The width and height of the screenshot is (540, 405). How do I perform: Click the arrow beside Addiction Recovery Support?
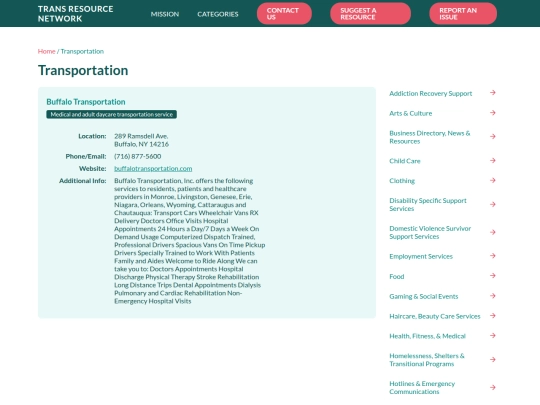coord(493,93)
